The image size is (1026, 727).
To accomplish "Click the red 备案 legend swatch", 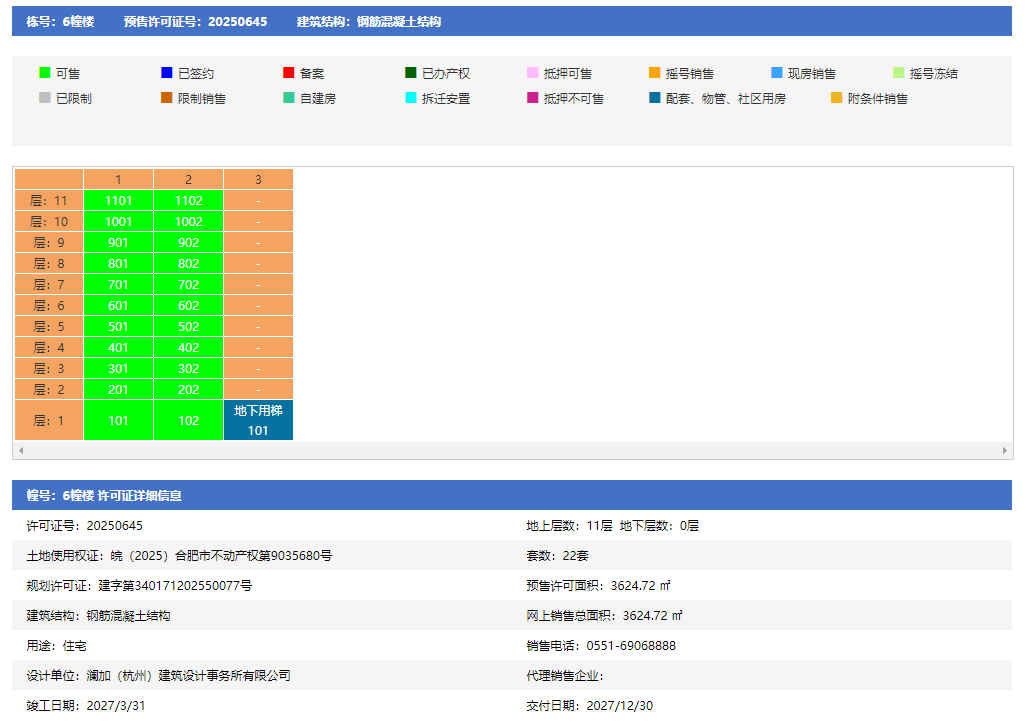I will pos(289,73).
